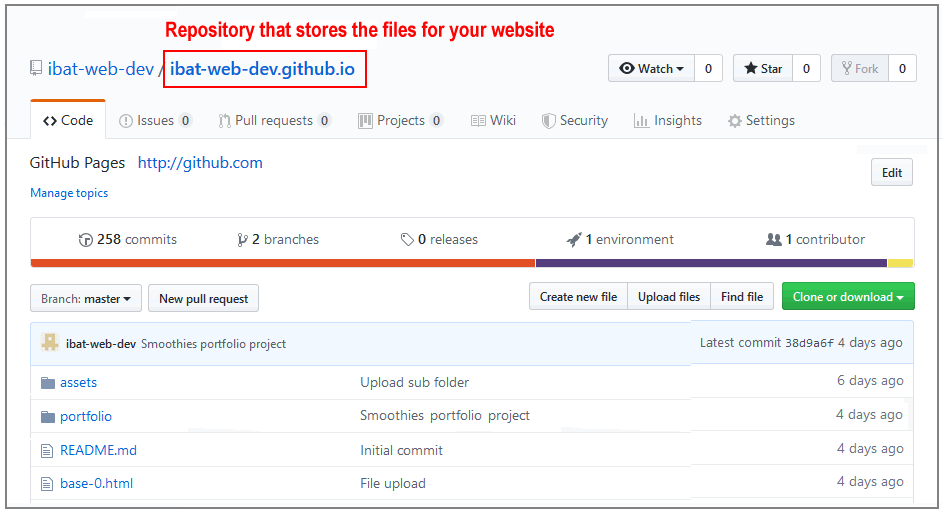Screen dimensions: 949x517
Task: Click the branches icon next to 2 branches
Action: 243,240
